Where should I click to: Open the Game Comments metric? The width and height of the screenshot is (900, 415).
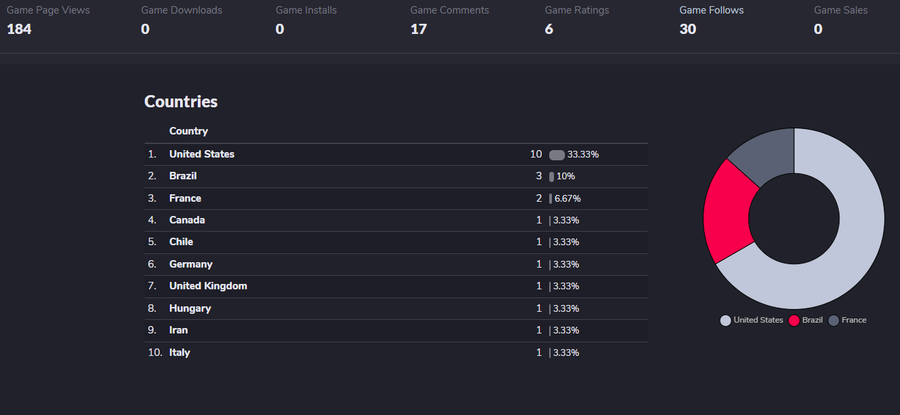(x=449, y=19)
